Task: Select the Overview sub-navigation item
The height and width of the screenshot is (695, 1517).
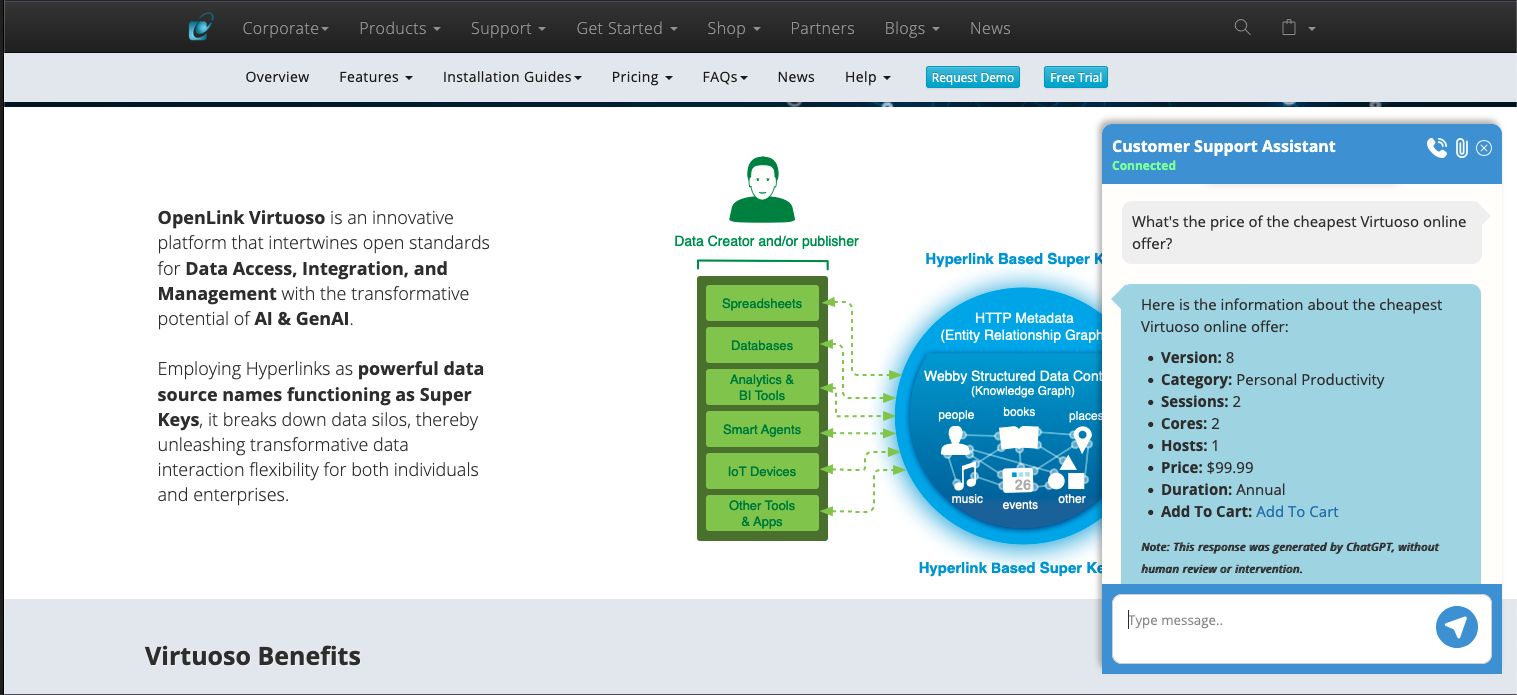Action: point(277,77)
